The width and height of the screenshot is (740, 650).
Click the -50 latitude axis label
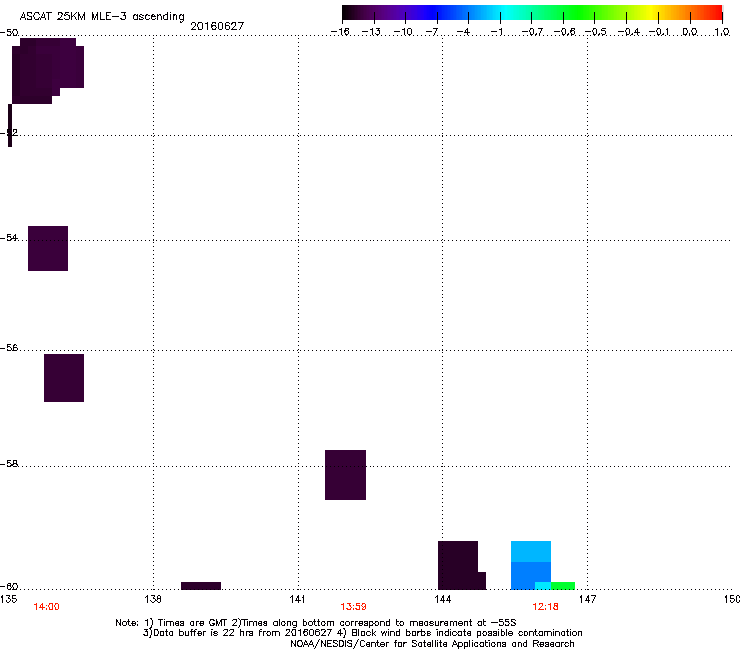[x=9, y=33]
